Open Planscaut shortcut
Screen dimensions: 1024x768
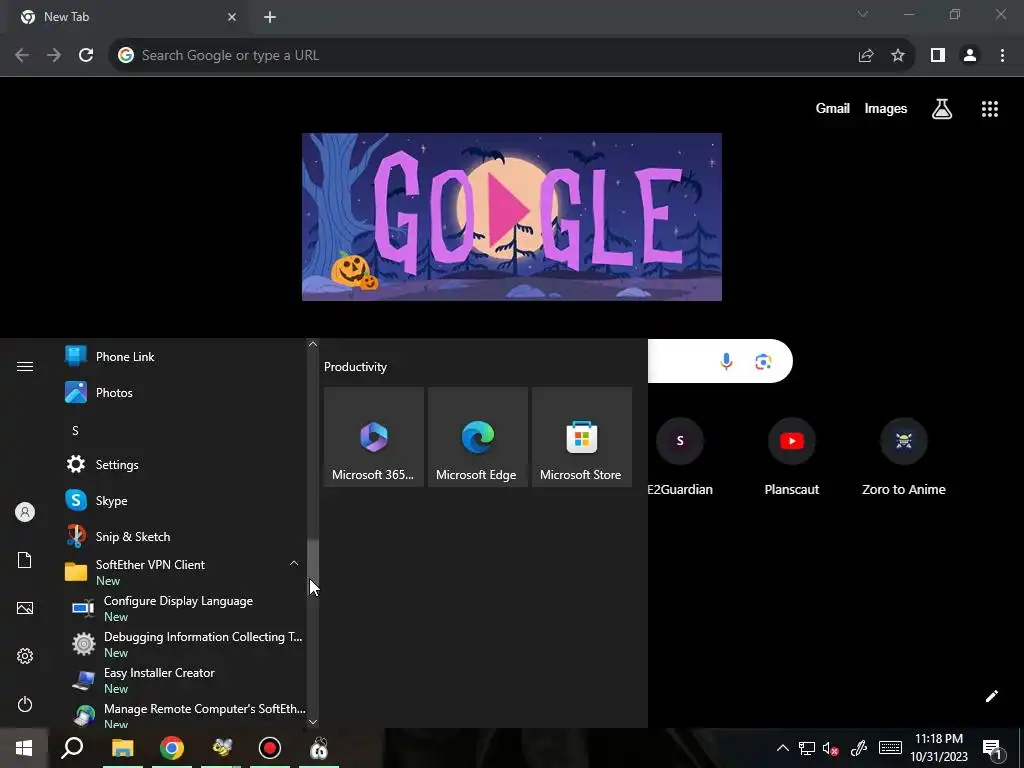coord(792,457)
